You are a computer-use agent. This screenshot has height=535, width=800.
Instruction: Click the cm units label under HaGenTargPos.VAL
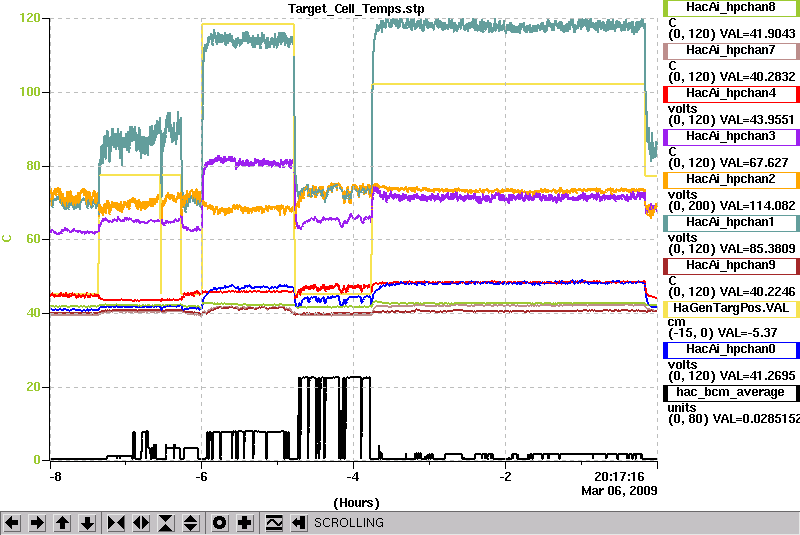tap(676, 322)
